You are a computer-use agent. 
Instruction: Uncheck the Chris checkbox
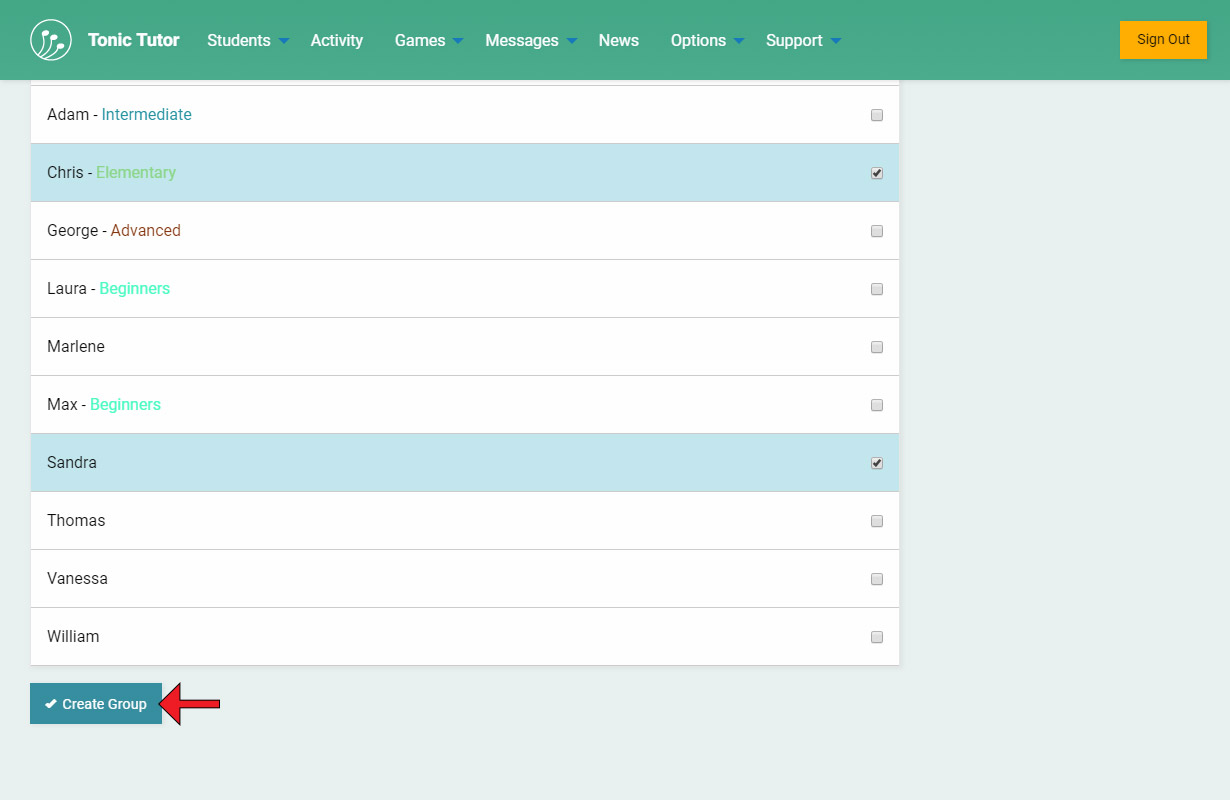(x=877, y=173)
